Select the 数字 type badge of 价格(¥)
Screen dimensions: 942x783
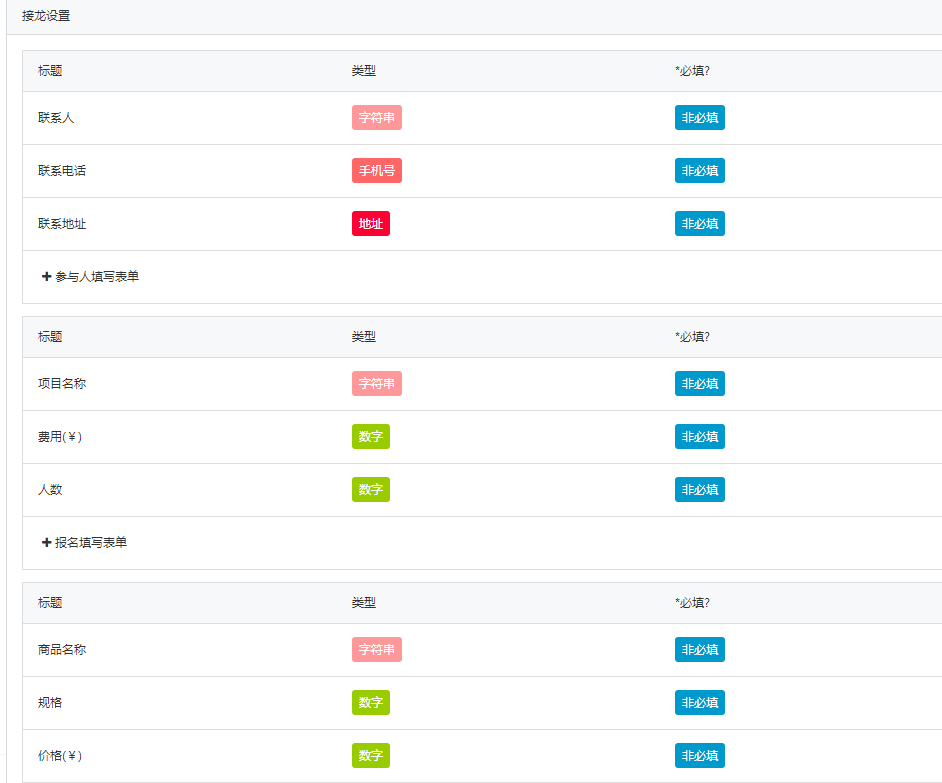(x=370, y=756)
